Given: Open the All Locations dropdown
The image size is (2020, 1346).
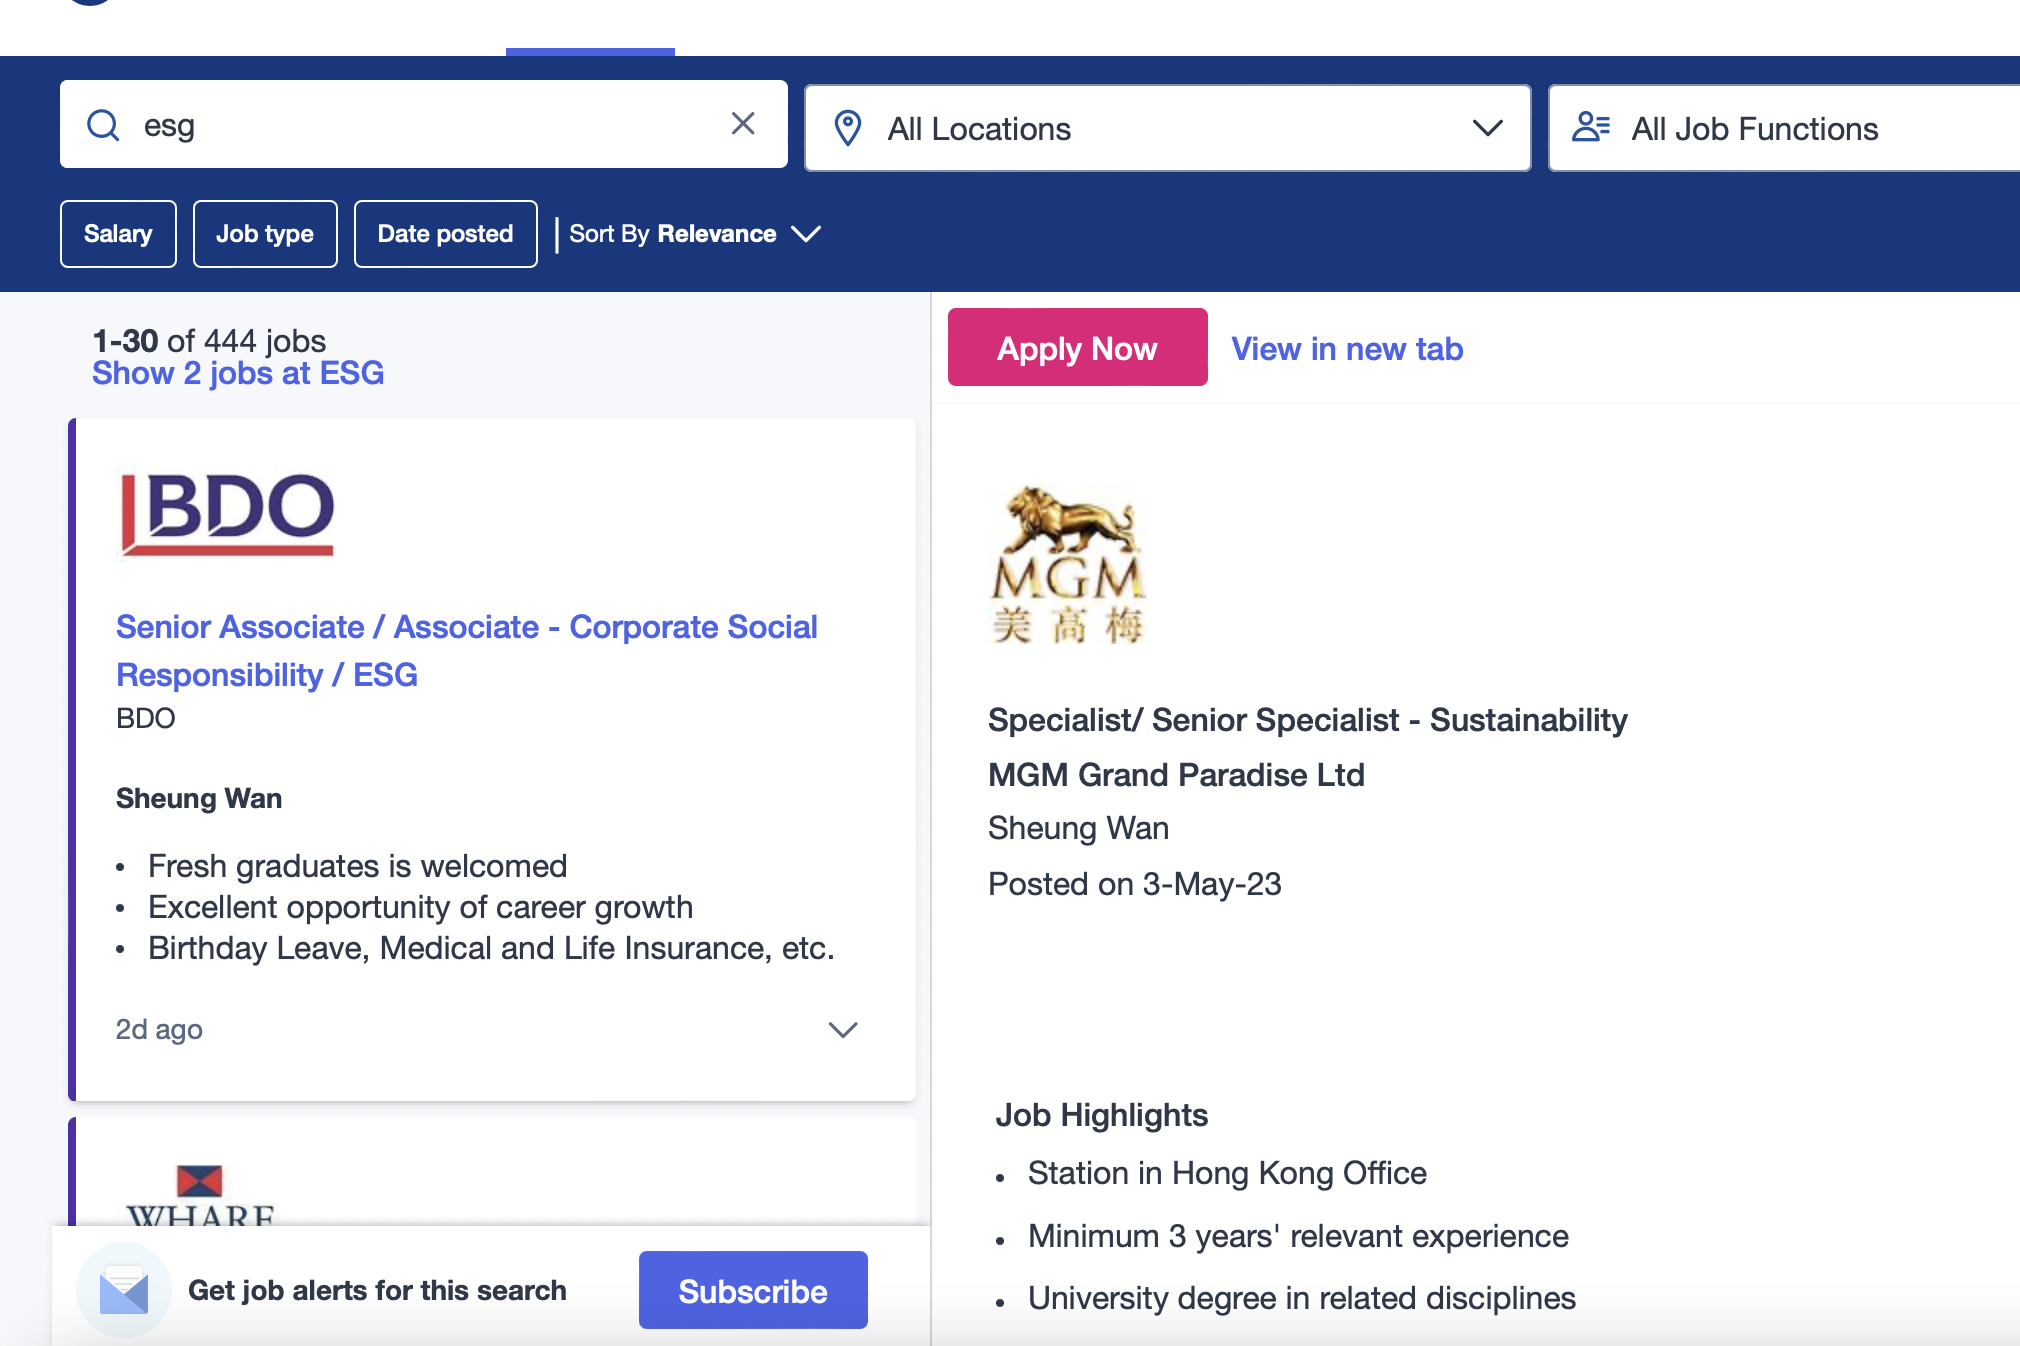Looking at the screenshot, I should tap(1167, 128).
